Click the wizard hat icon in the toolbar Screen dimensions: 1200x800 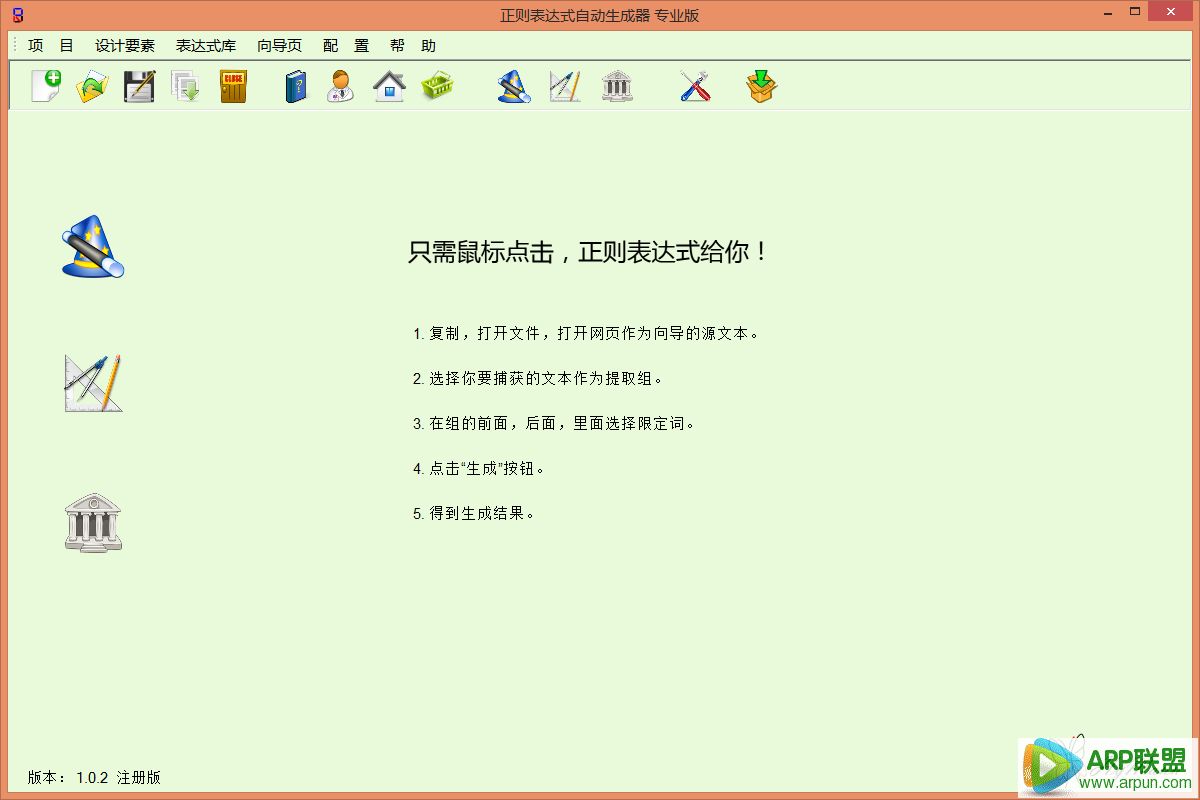tap(514, 86)
